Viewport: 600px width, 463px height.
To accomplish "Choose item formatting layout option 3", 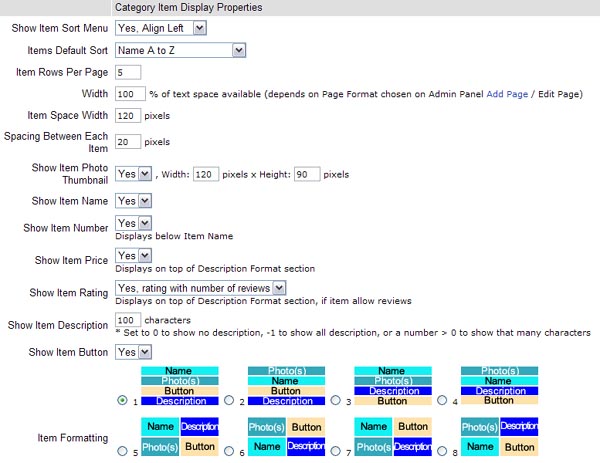I will [336, 400].
